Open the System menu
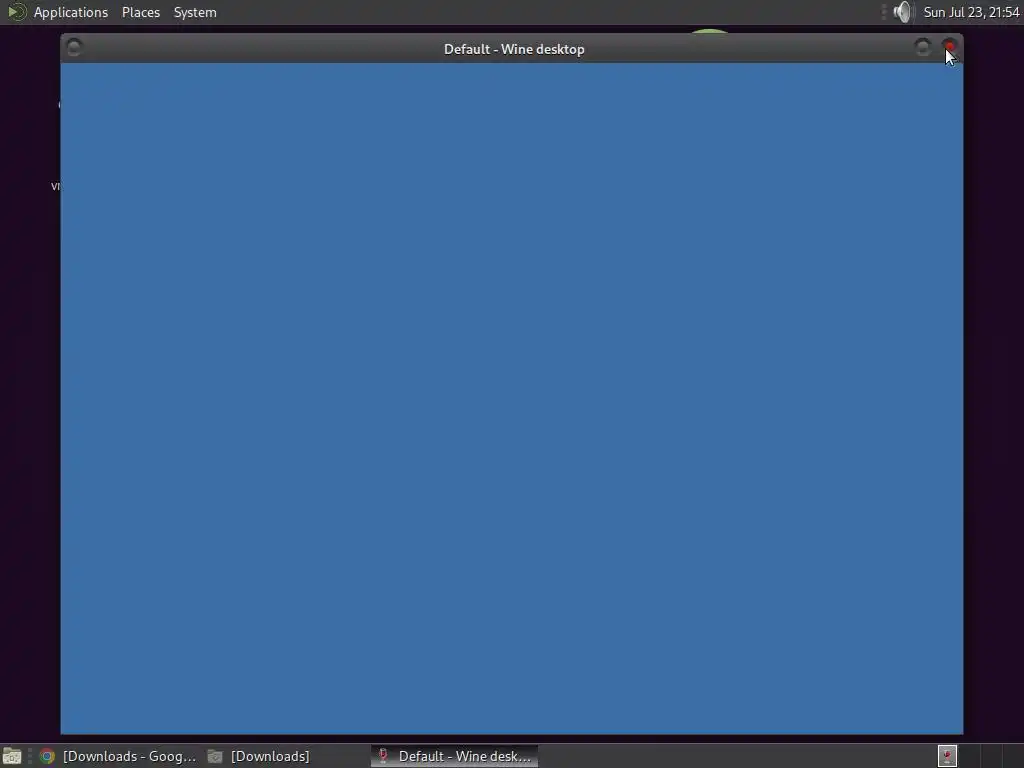This screenshot has height=768, width=1024. [195, 12]
